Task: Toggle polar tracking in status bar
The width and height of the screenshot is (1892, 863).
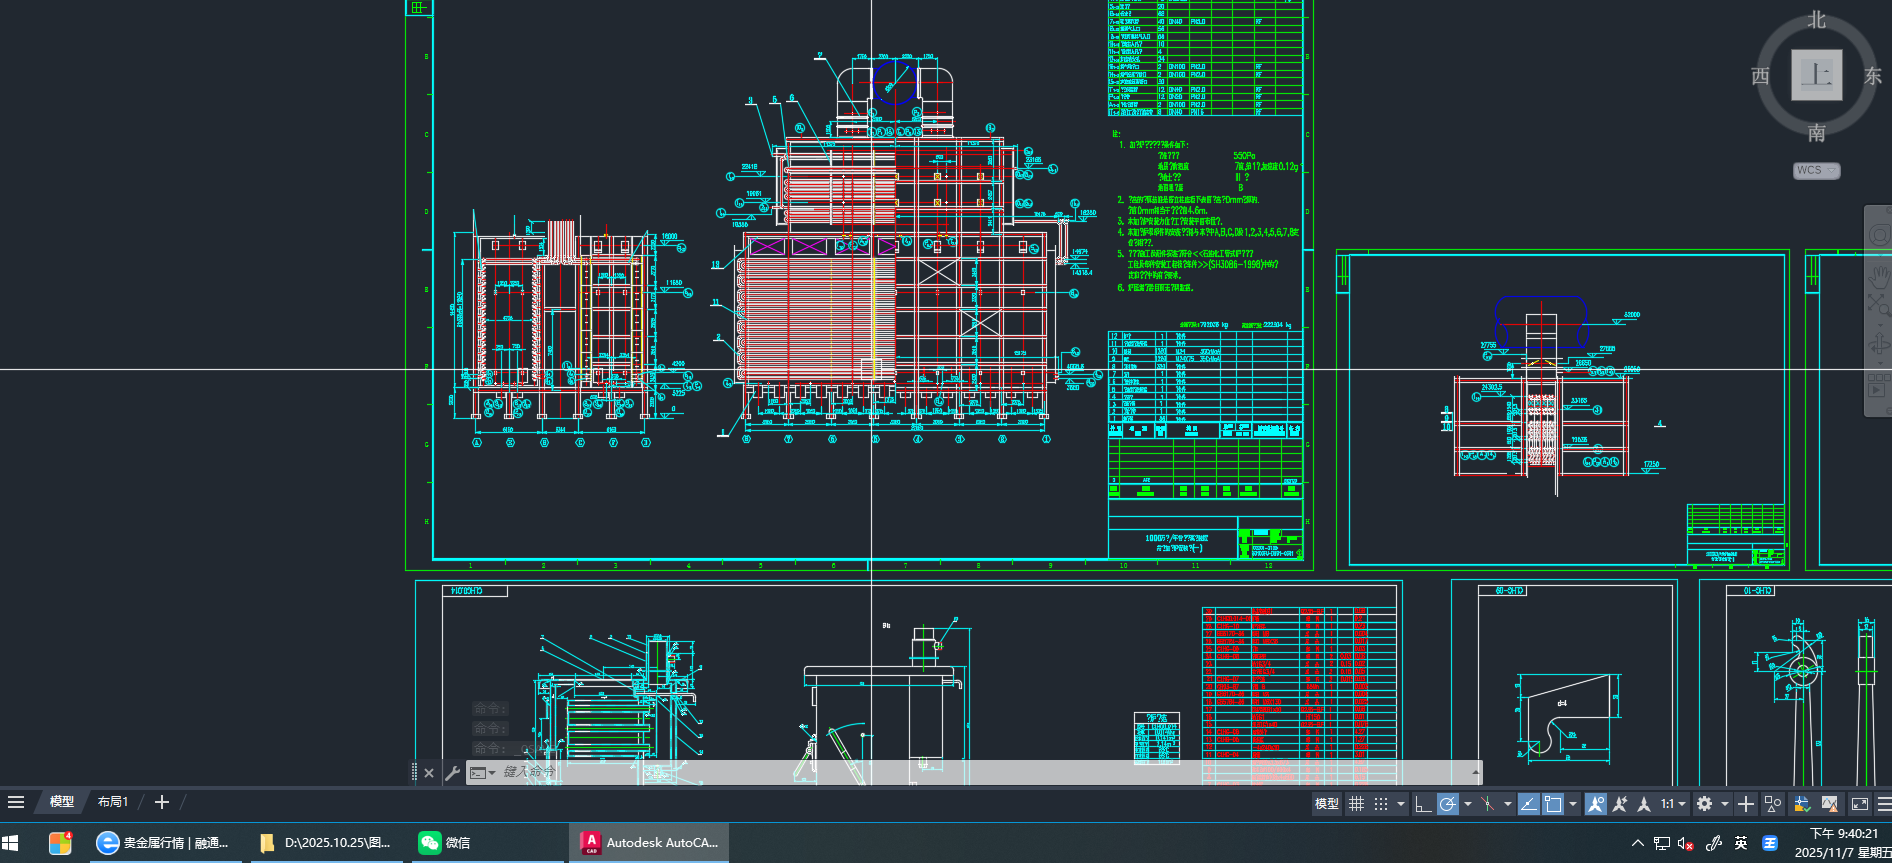Action: click(x=1447, y=804)
